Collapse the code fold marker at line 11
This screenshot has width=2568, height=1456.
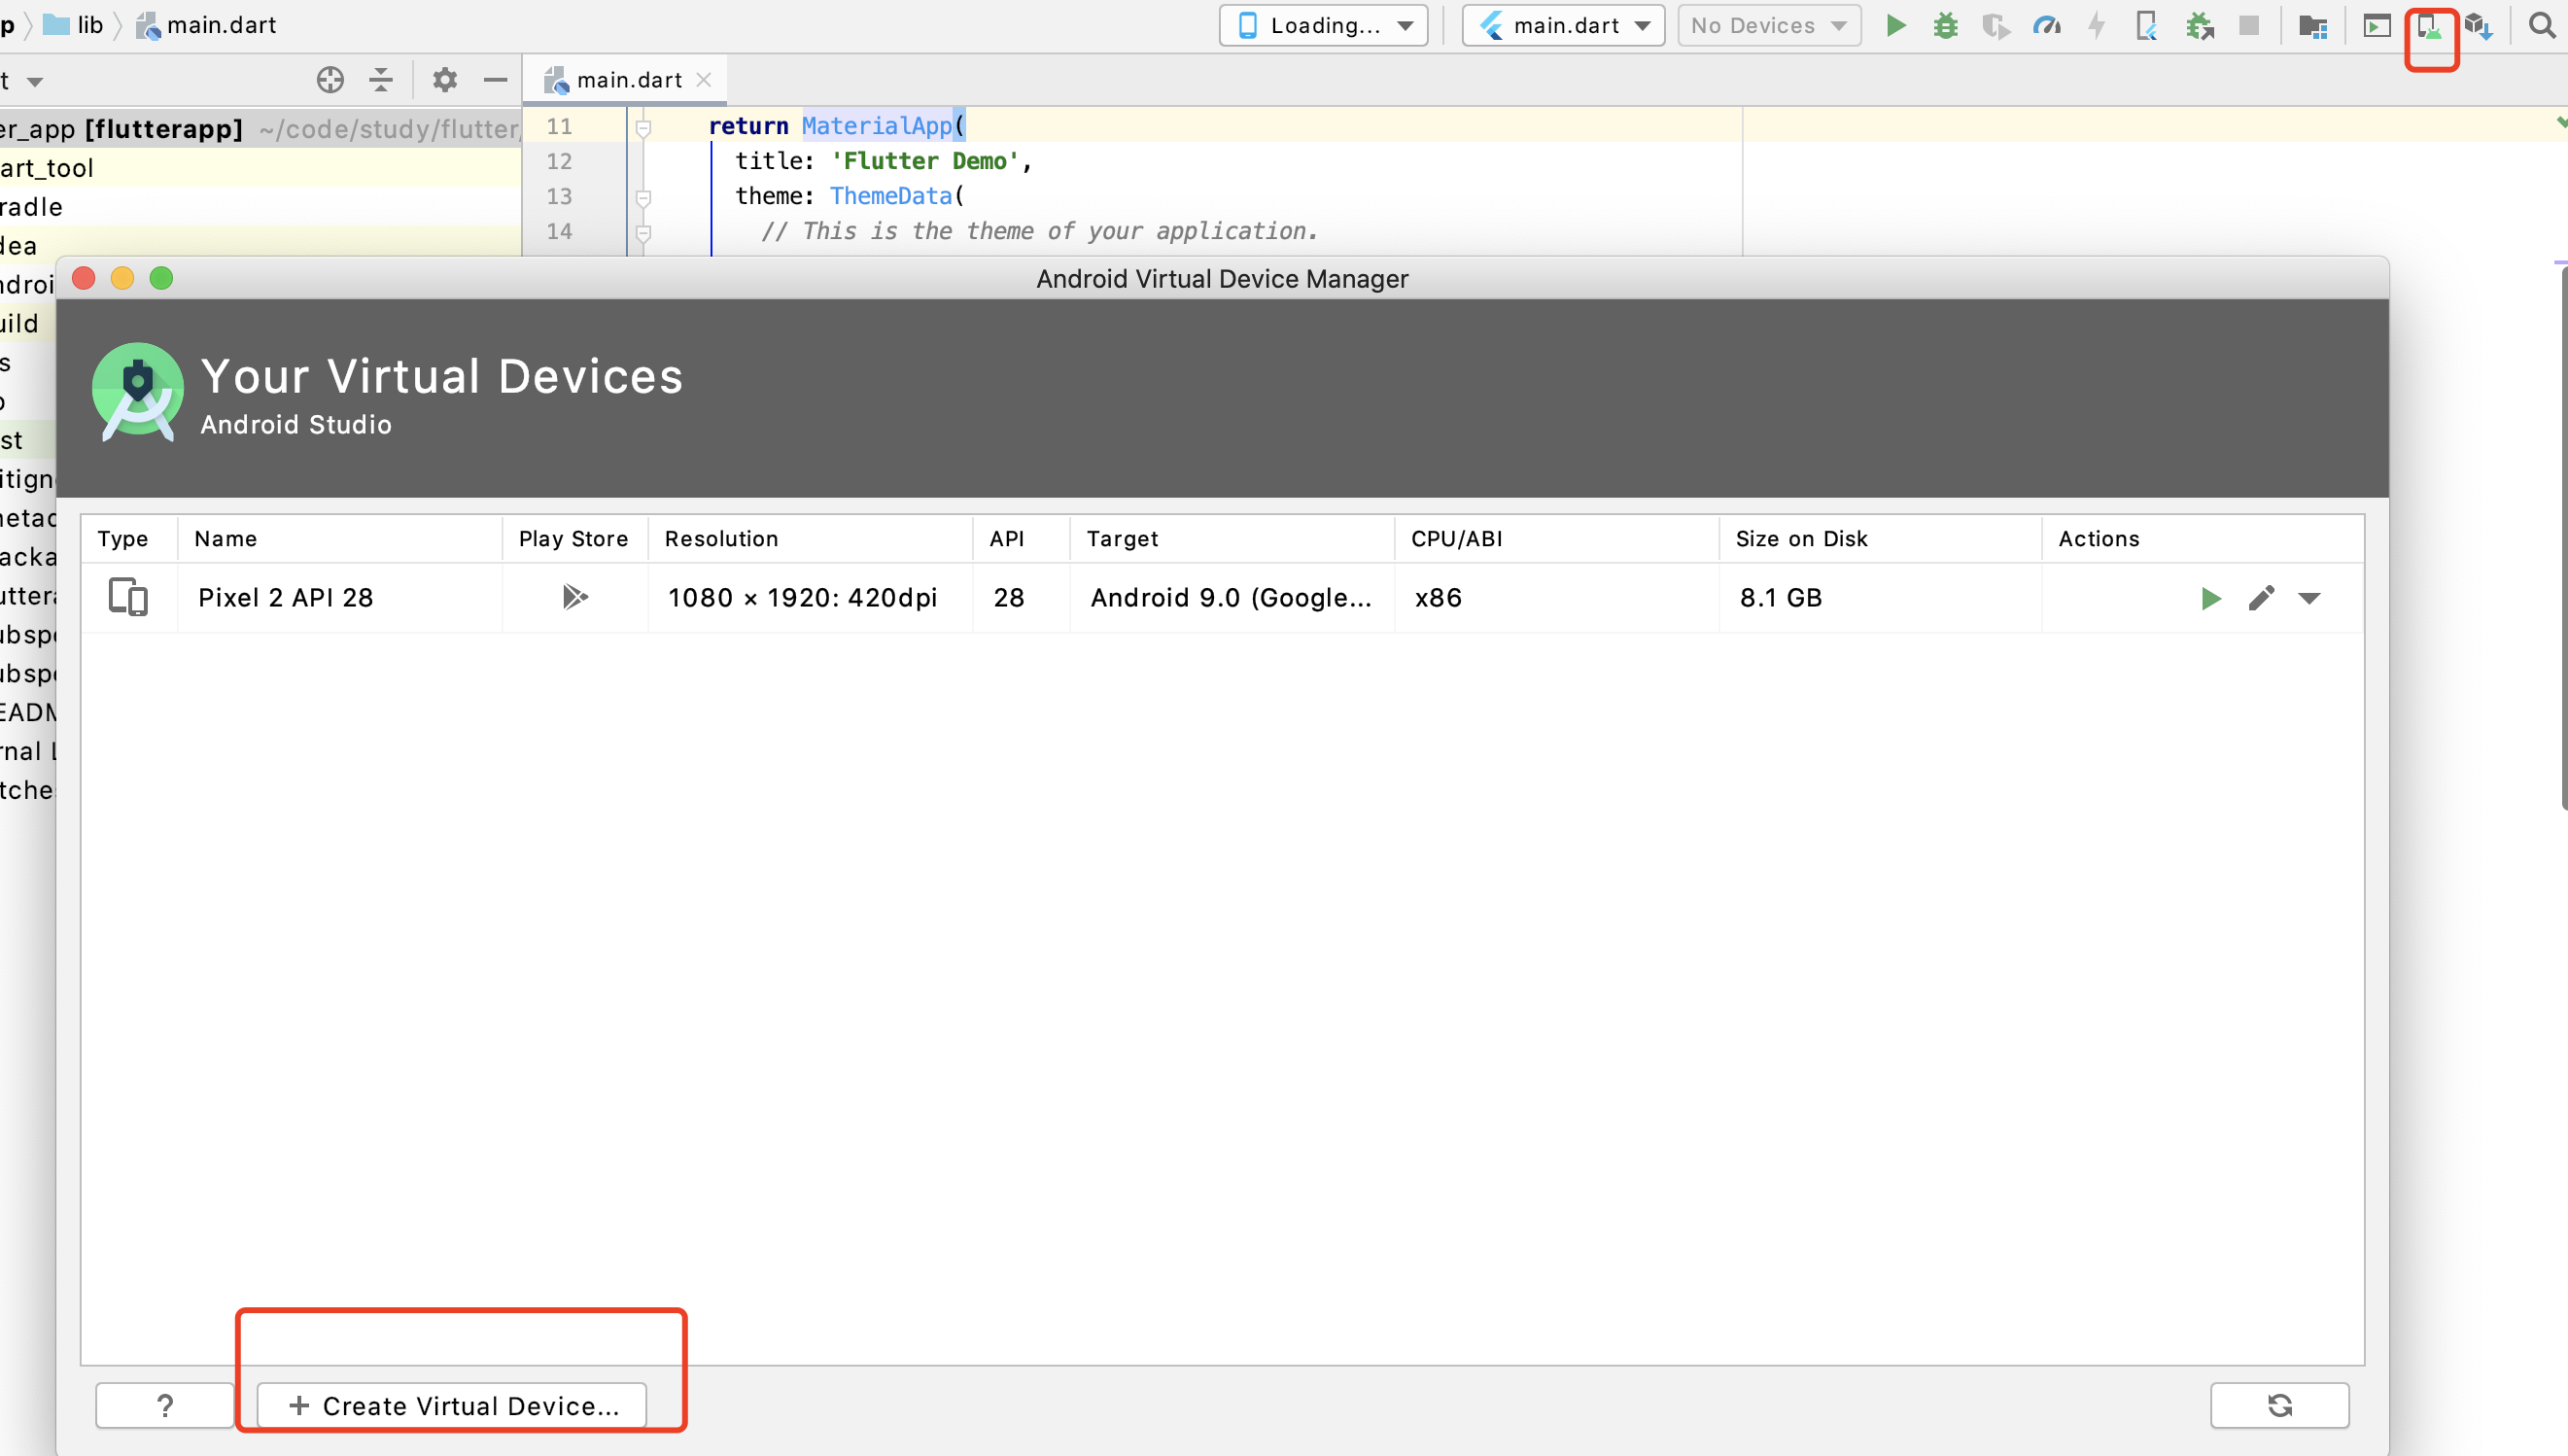[x=644, y=127]
